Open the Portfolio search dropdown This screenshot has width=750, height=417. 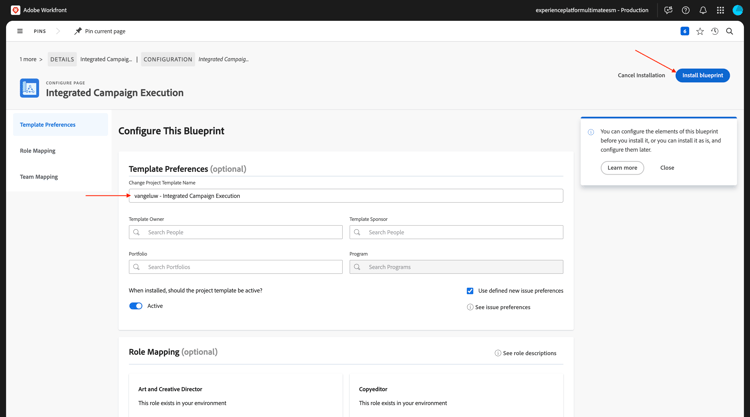235,267
